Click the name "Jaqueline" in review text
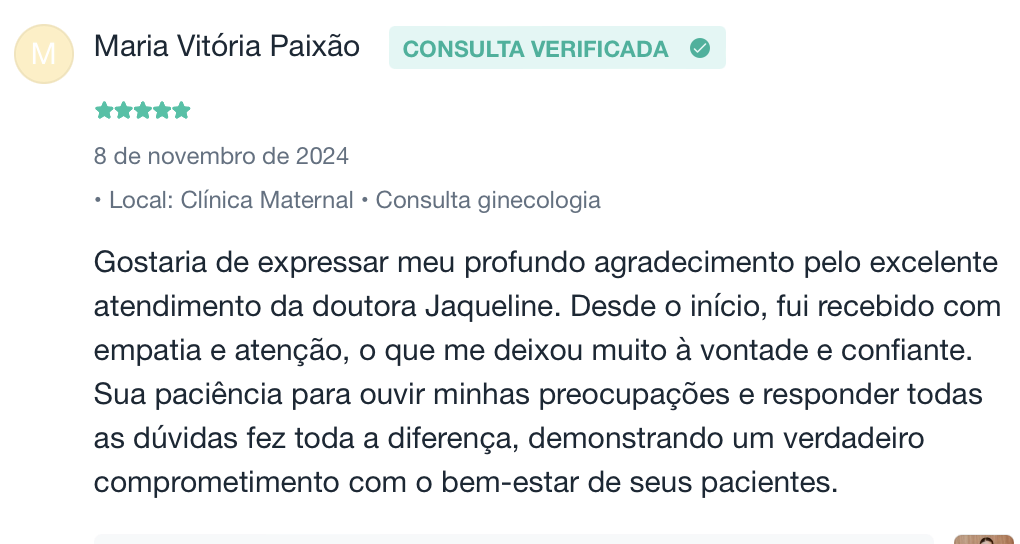This screenshot has height=544, width=1020. (492, 306)
